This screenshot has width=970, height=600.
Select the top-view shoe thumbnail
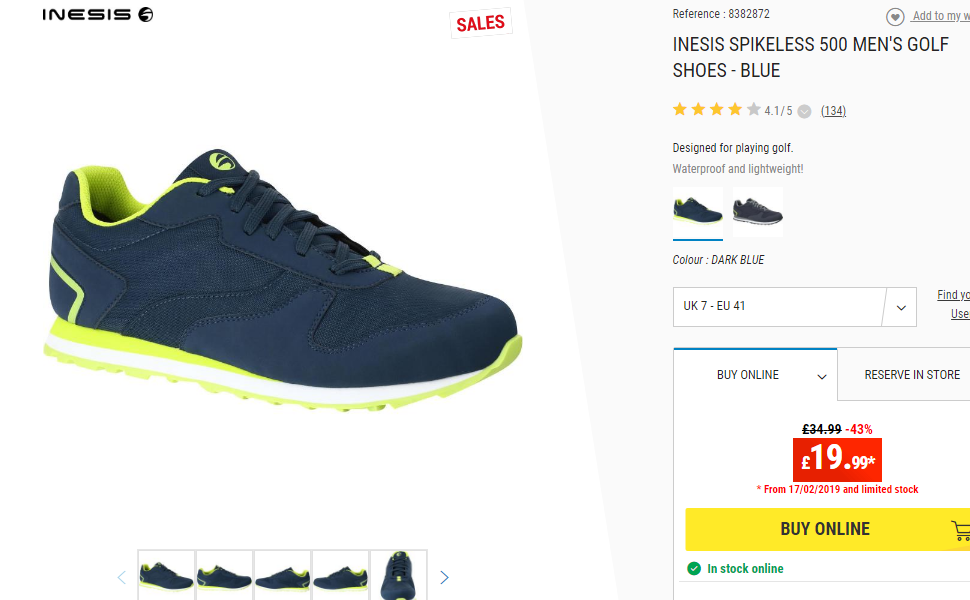(398, 575)
